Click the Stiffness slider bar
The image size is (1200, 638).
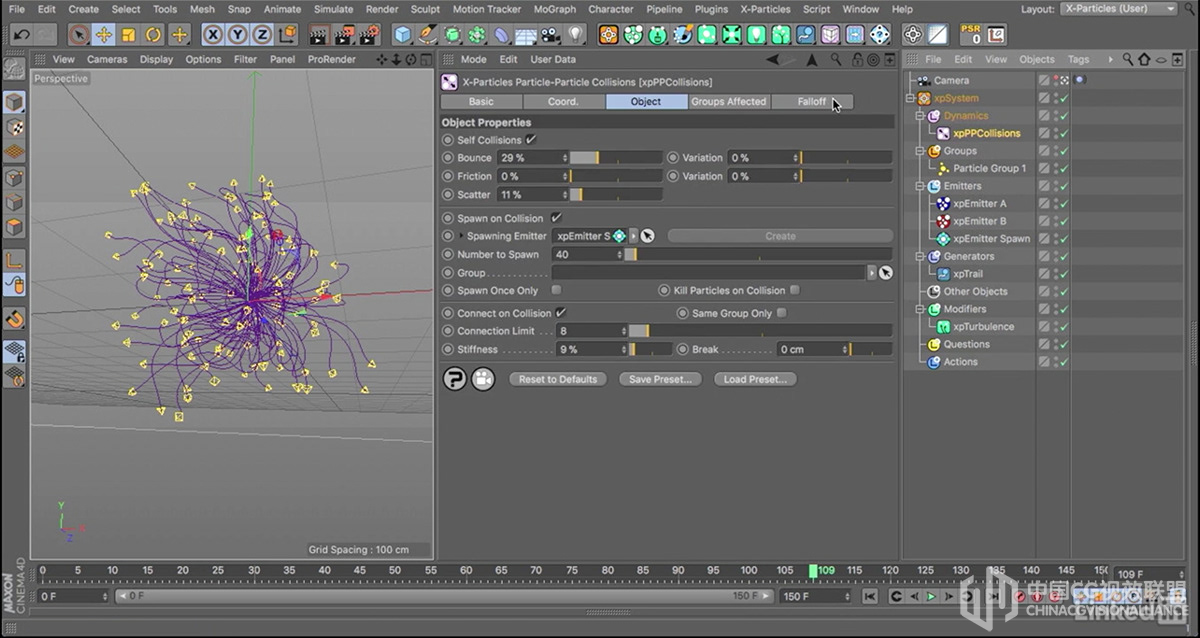(x=650, y=350)
